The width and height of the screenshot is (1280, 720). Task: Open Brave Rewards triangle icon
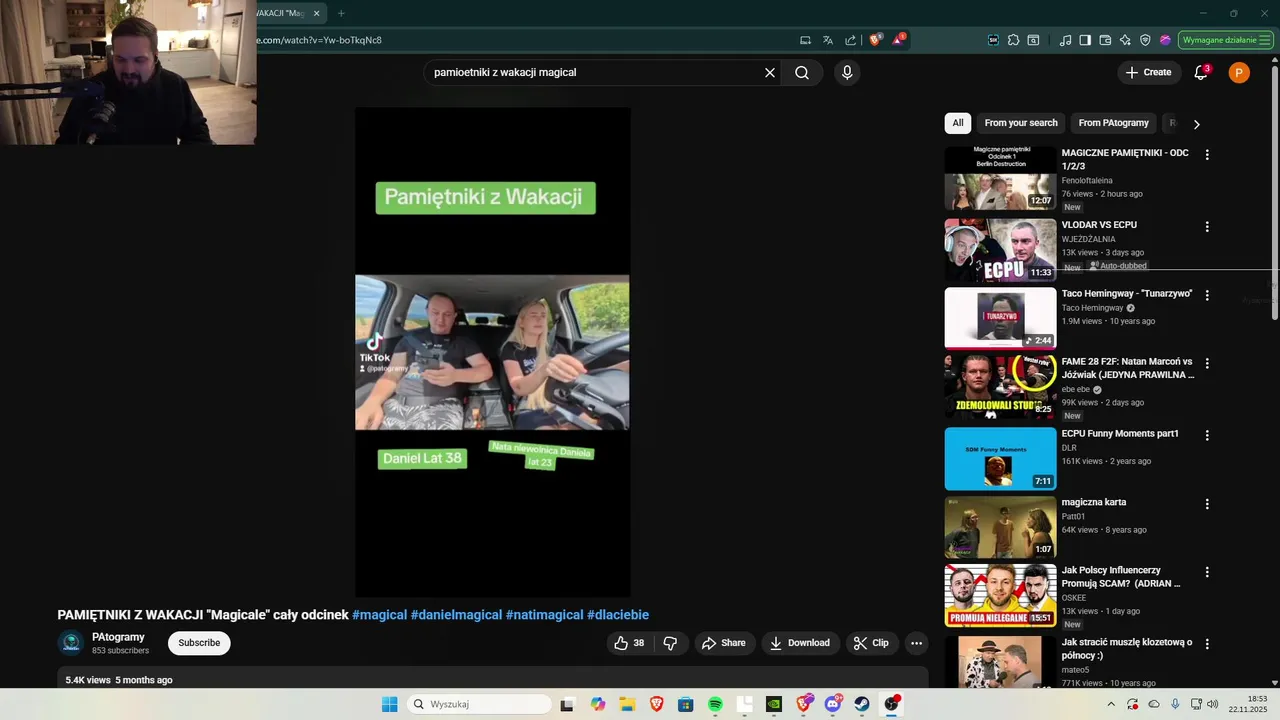pos(898,40)
